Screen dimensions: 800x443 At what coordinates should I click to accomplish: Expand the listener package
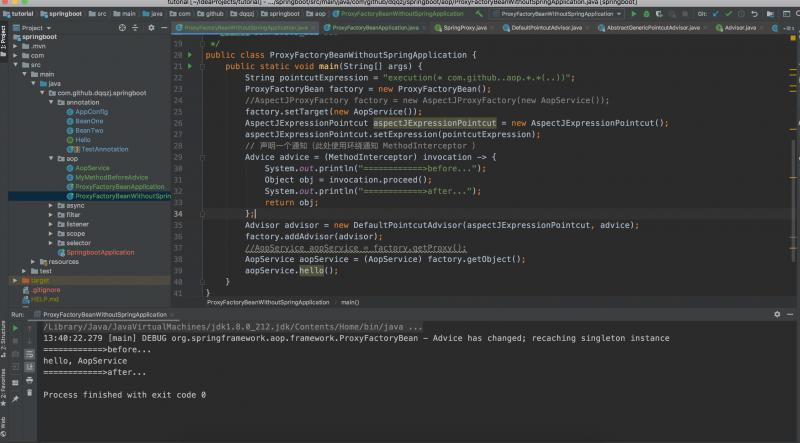51,224
